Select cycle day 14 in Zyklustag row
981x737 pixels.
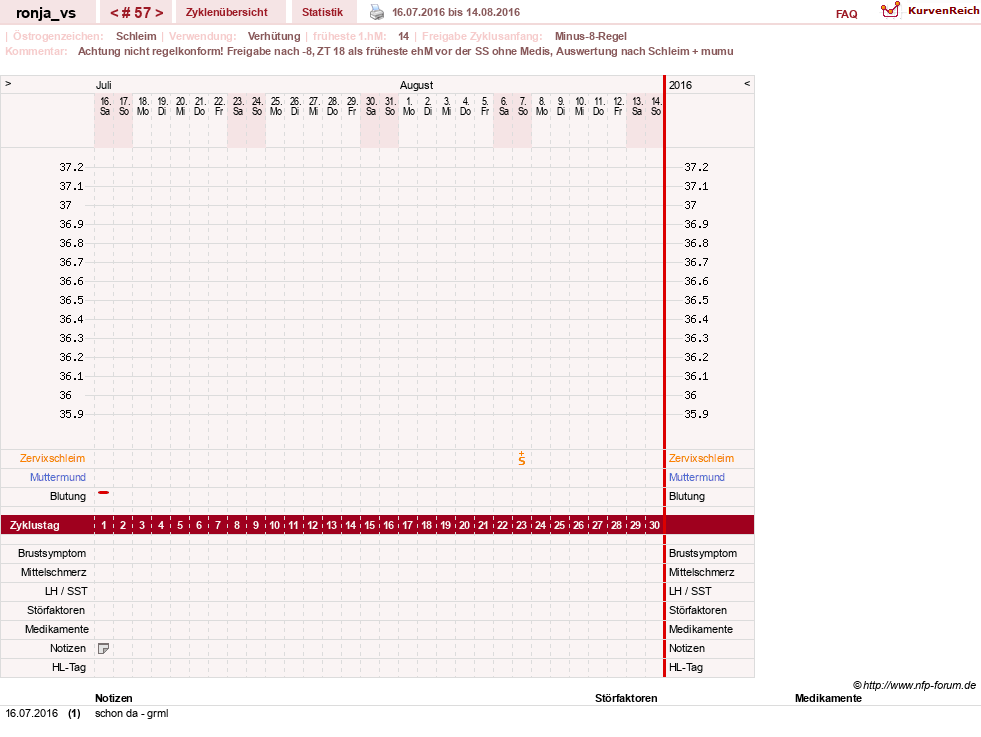pyautogui.click(x=351, y=525)
